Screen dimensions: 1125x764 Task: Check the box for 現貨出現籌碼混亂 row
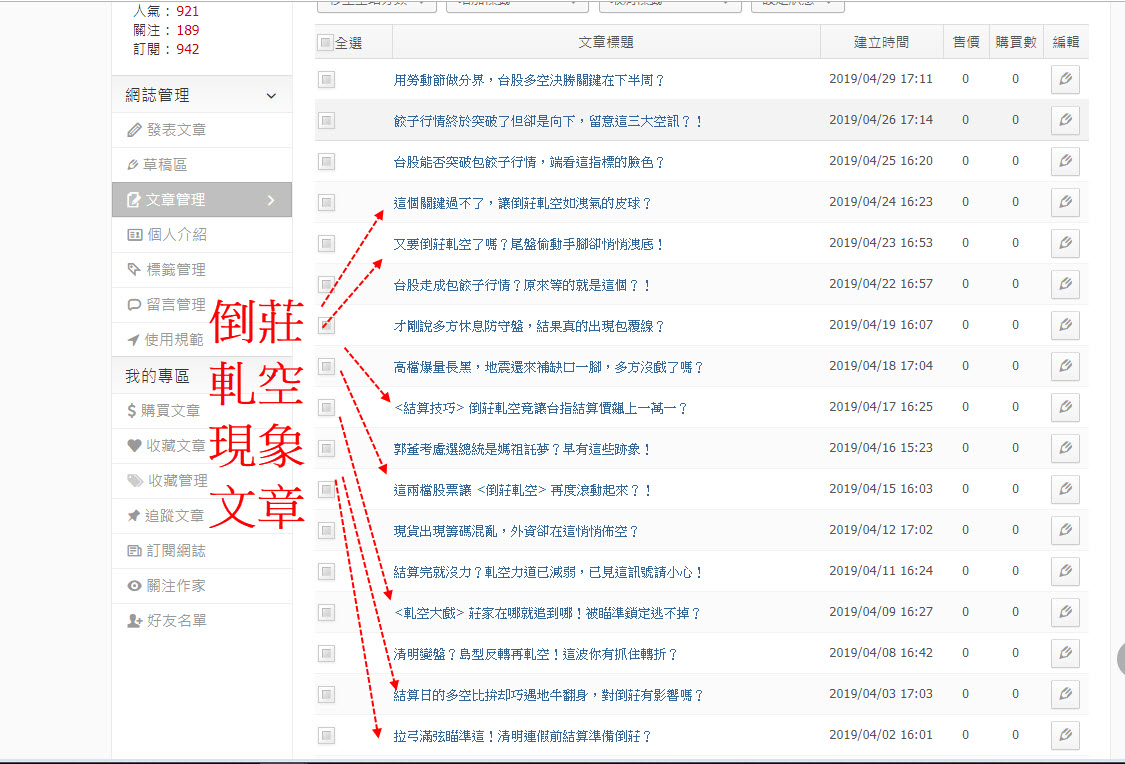click(326, 530)
